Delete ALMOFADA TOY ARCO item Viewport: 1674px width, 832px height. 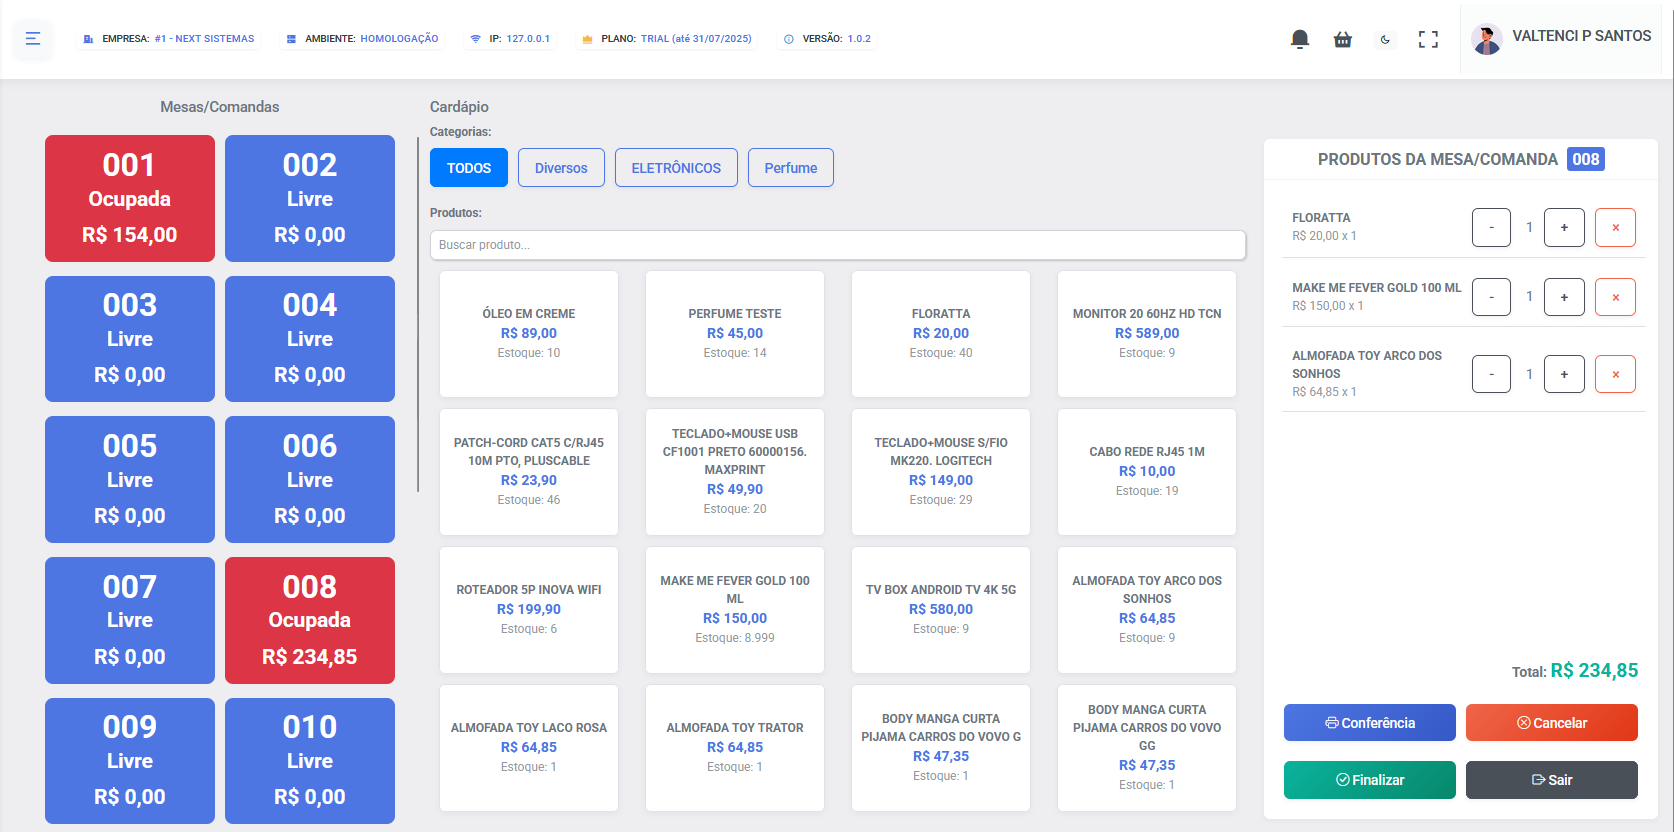coord(1614,374)
